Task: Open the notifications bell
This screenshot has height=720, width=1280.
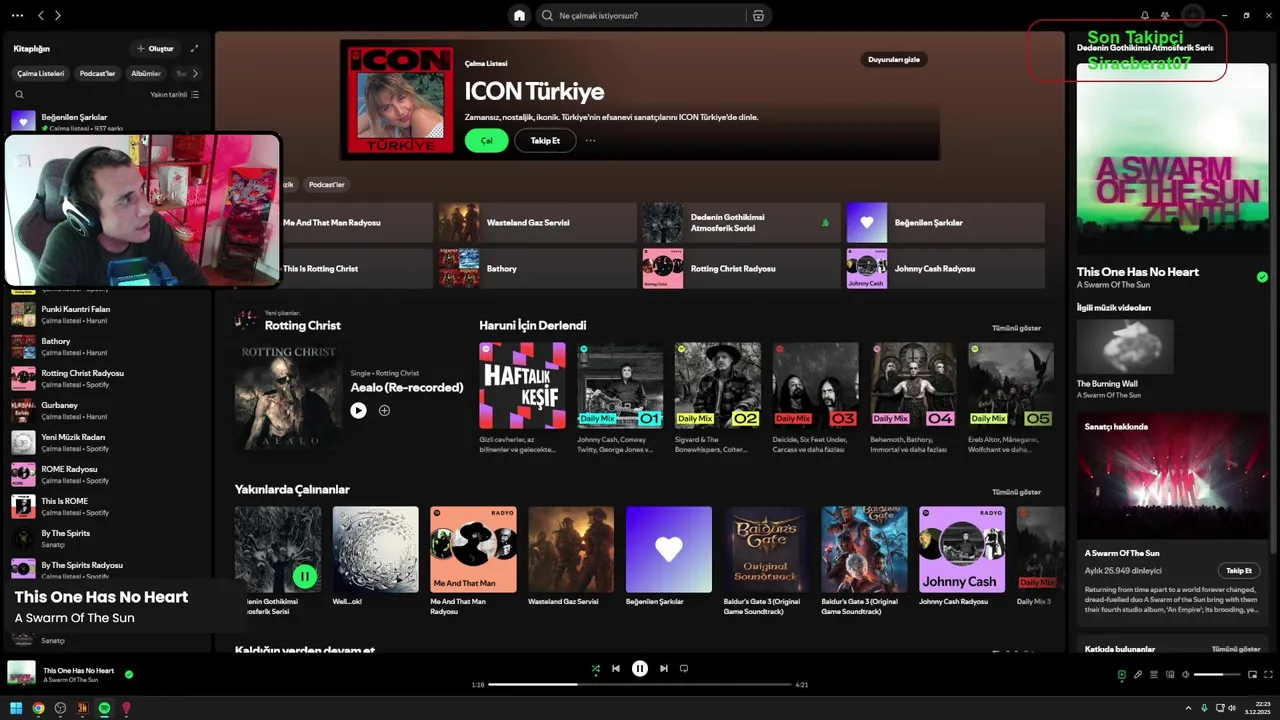Action: [1145, 15]
